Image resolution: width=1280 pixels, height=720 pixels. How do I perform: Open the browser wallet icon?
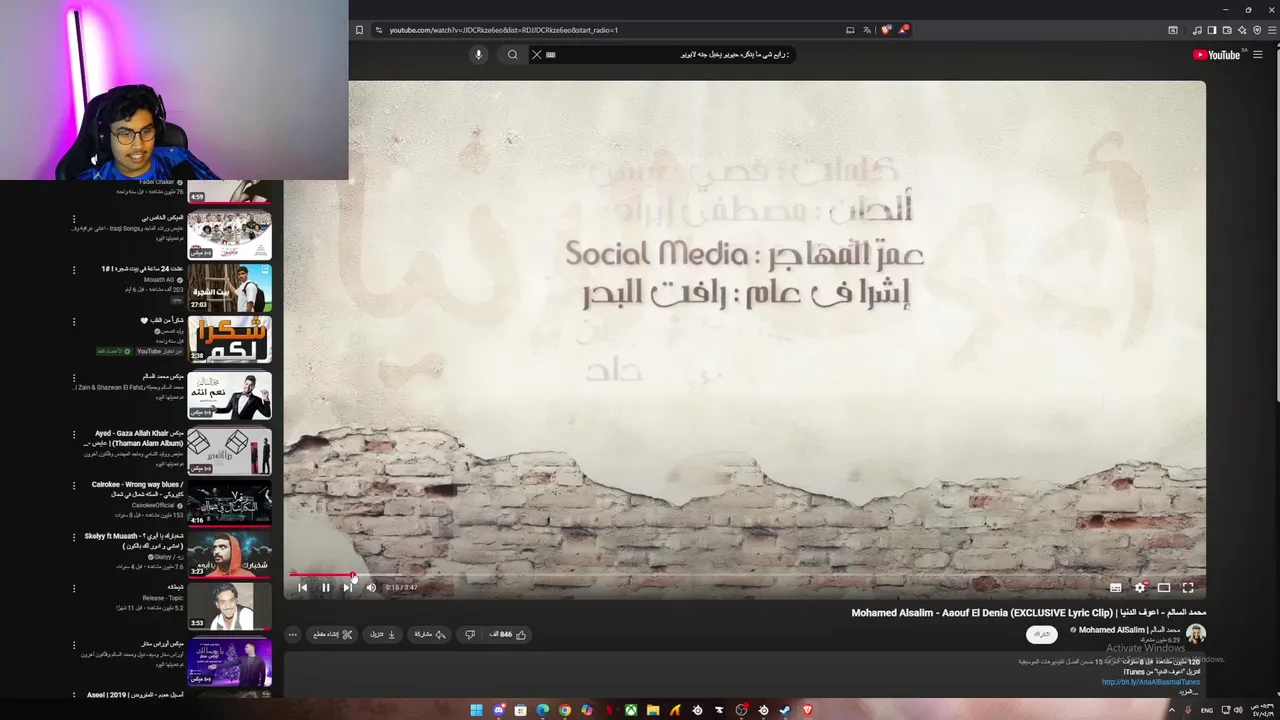[1227, 30]
